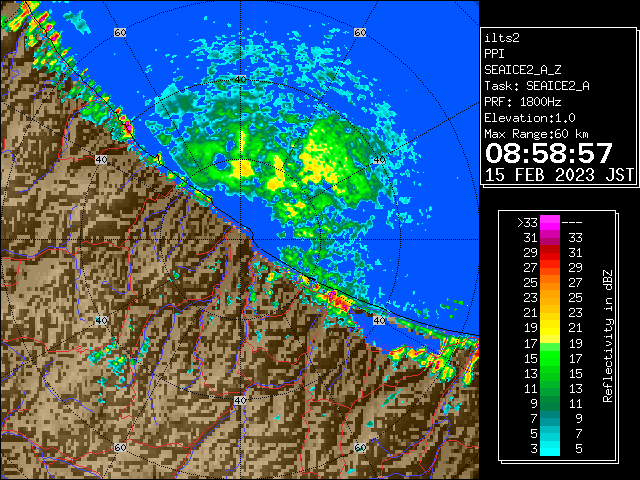640x480 pixels.
Task: Click the lone '3' at legend's bottom left
Action: pos(534,449)
